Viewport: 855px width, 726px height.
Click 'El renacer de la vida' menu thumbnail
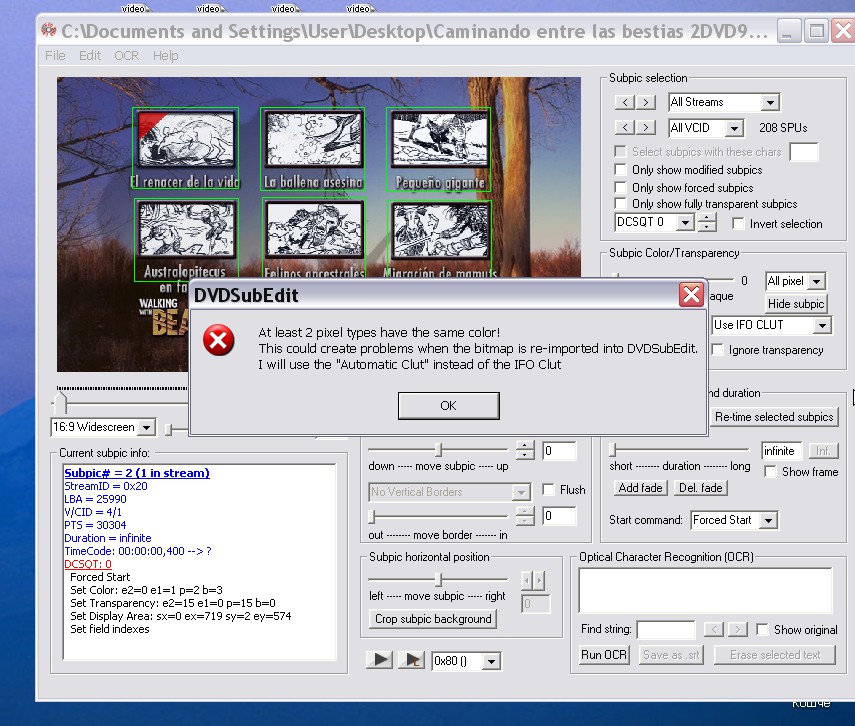185,148
